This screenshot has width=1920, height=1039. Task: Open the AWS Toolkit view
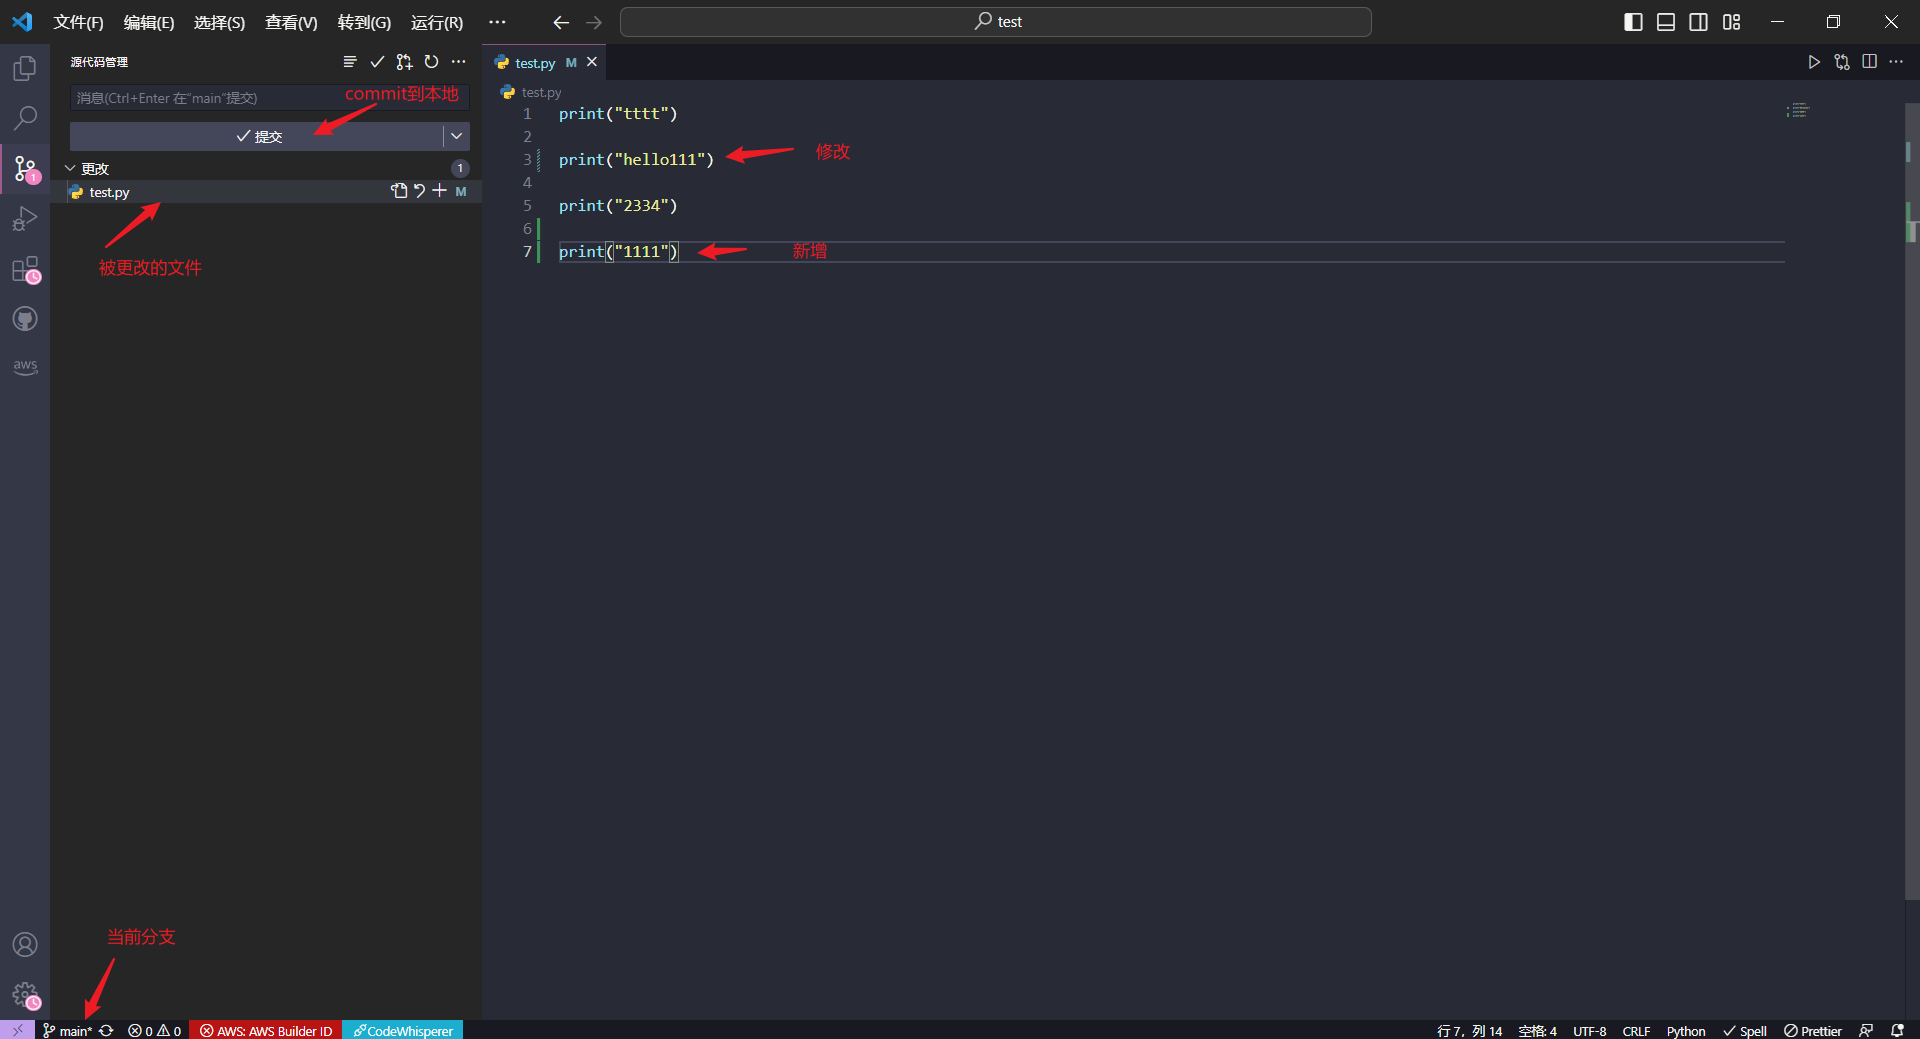(25, 367)
